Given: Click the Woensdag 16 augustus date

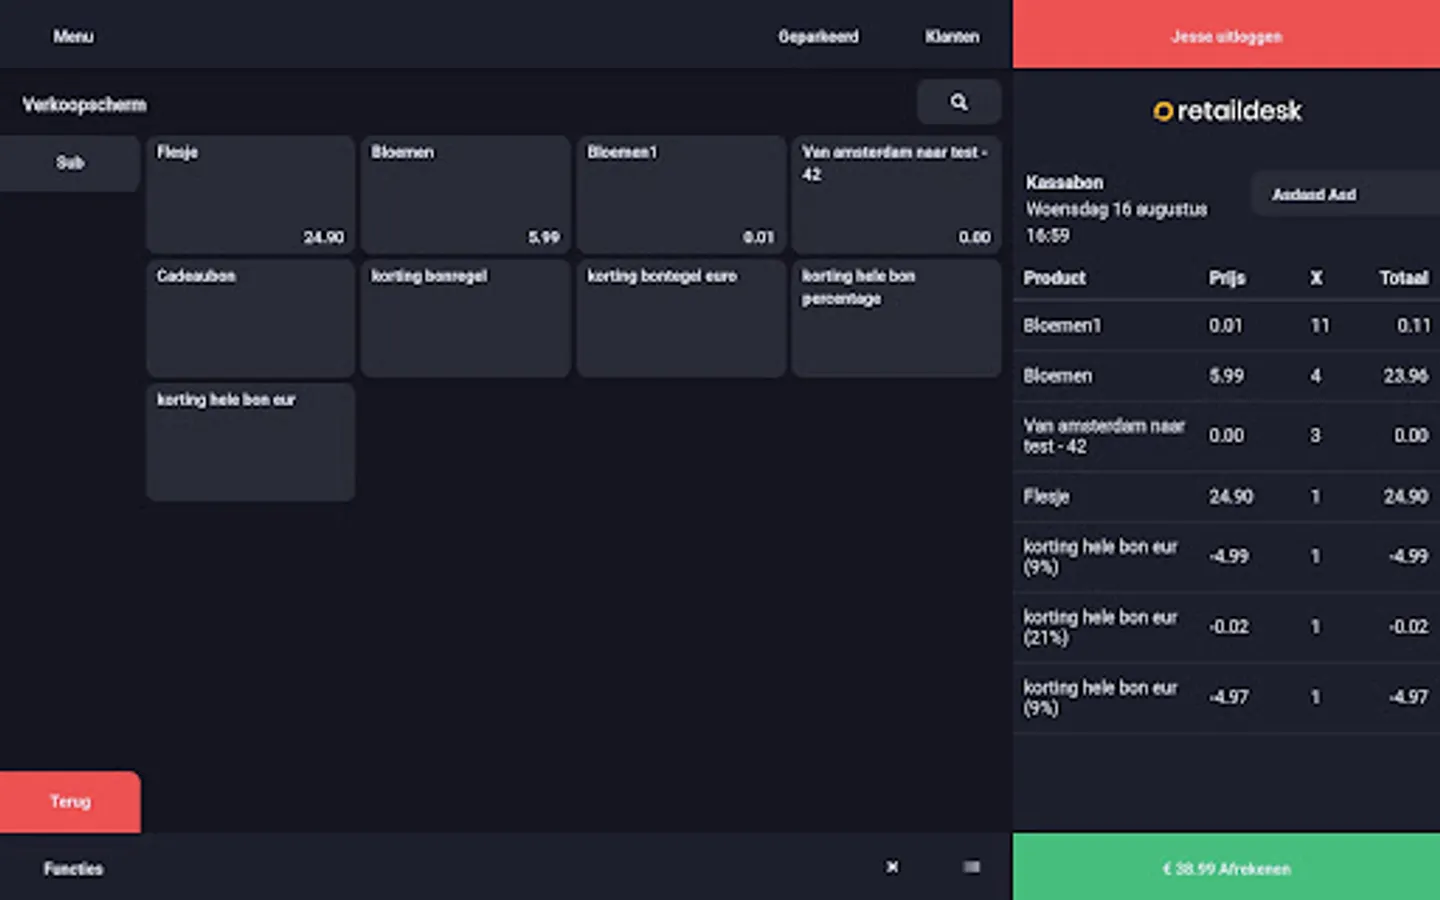Looking at the screenshot, I should 1116,210.
